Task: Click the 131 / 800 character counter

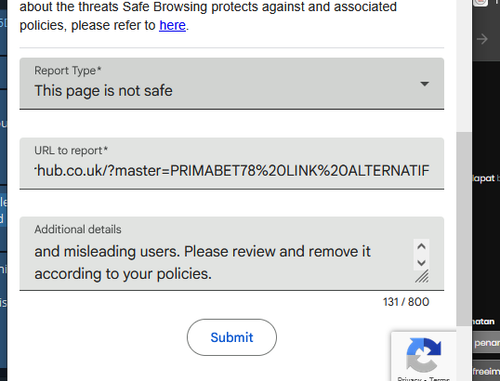Action: click(x=406, y=302)
